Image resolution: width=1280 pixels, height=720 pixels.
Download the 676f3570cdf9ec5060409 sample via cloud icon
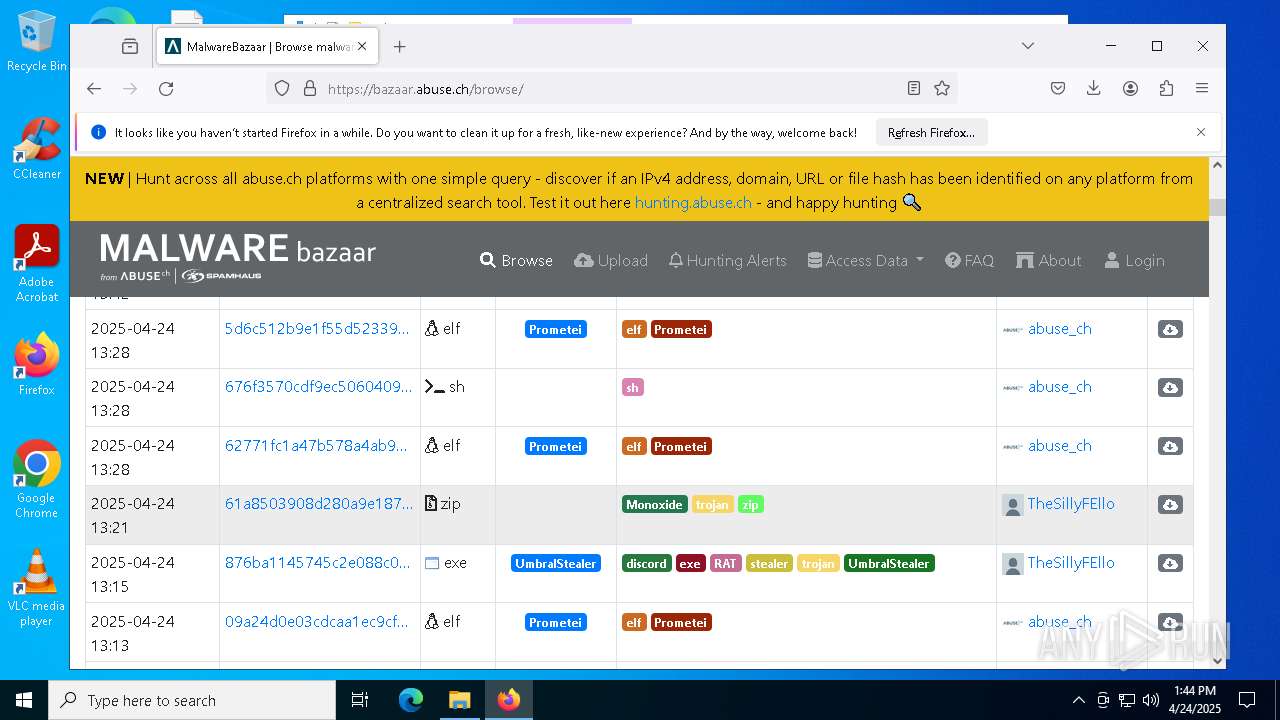(1170, 387)
